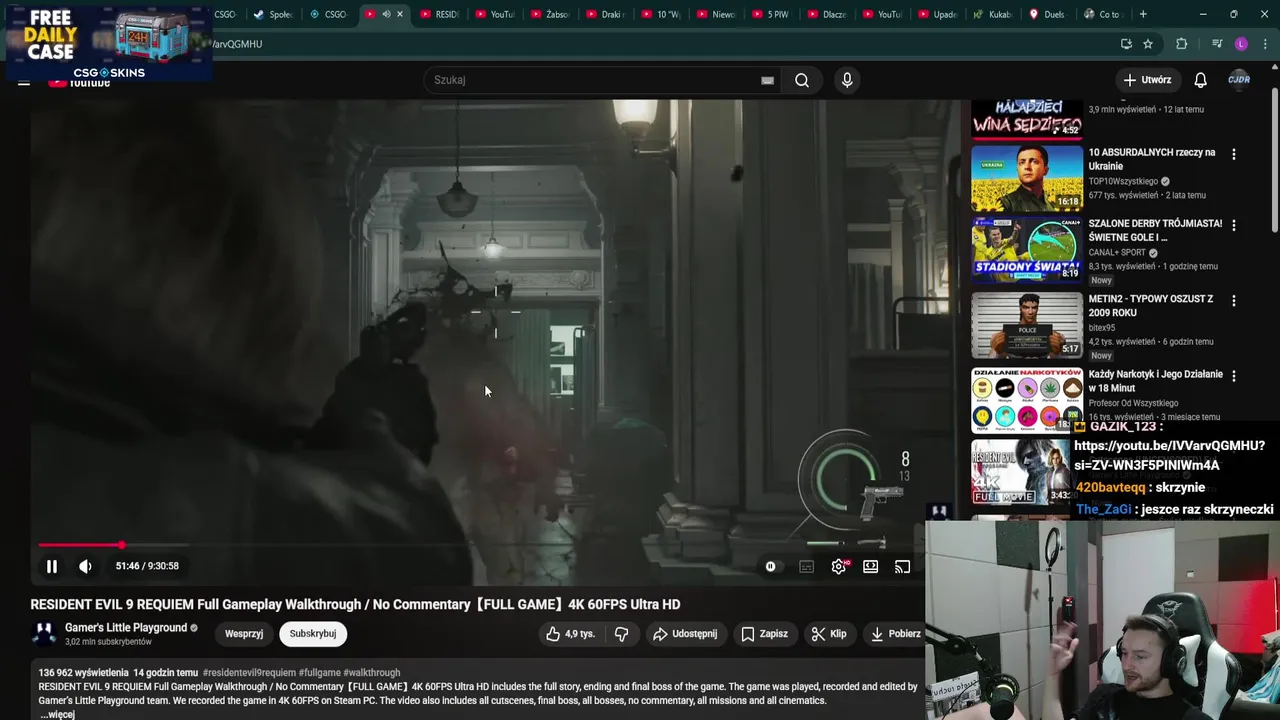
Task: Open HALAPDZIECI WINA SĘDZIEGO thumbnail
Action: coord(1027,119)
